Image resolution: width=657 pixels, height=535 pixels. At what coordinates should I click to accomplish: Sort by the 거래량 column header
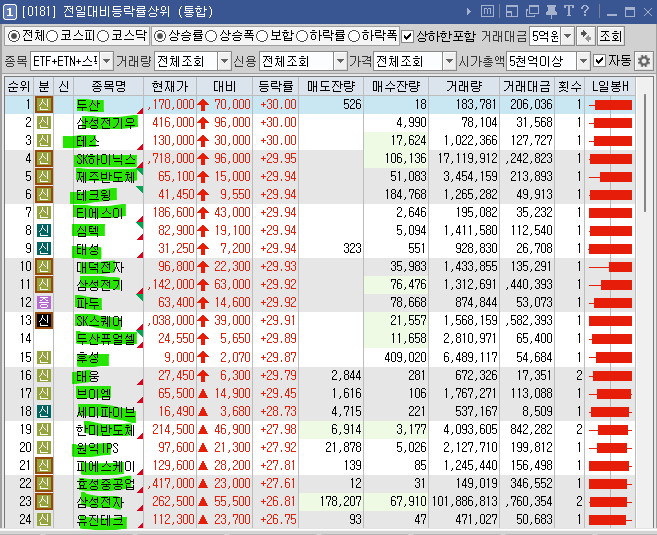464,86
